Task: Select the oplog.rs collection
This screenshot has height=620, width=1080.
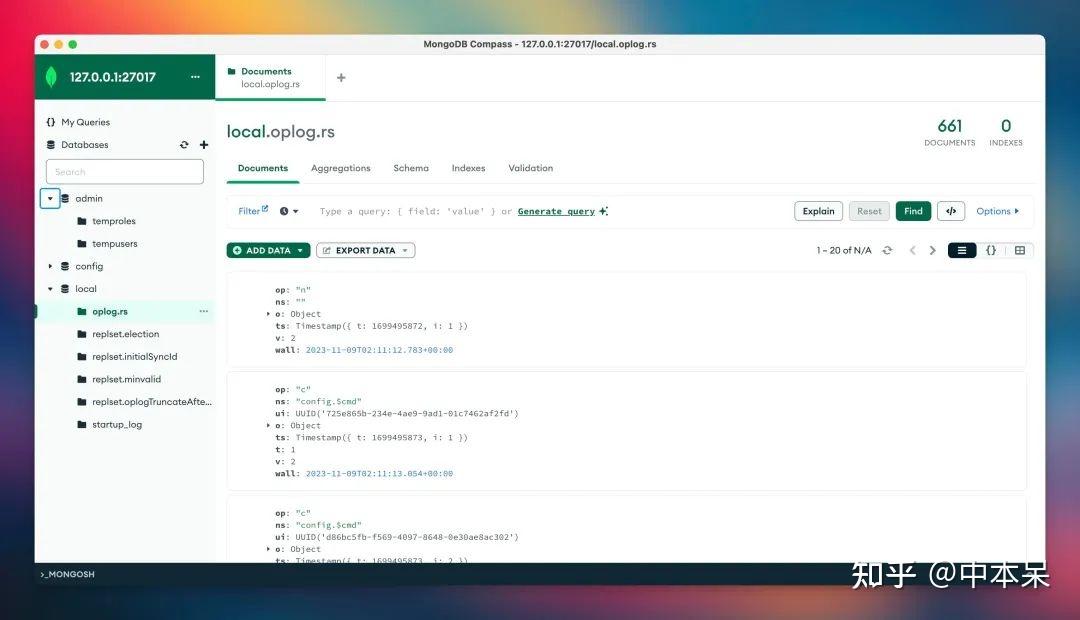Action: pos(125,311)
